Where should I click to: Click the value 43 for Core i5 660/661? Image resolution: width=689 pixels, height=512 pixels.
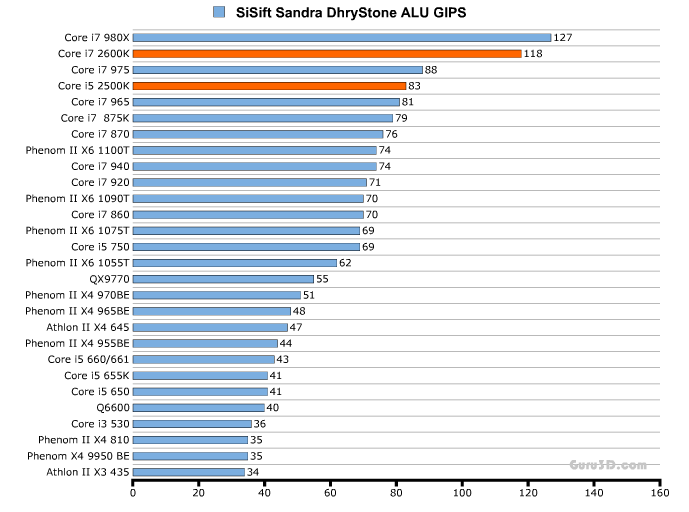coord(283,359)
